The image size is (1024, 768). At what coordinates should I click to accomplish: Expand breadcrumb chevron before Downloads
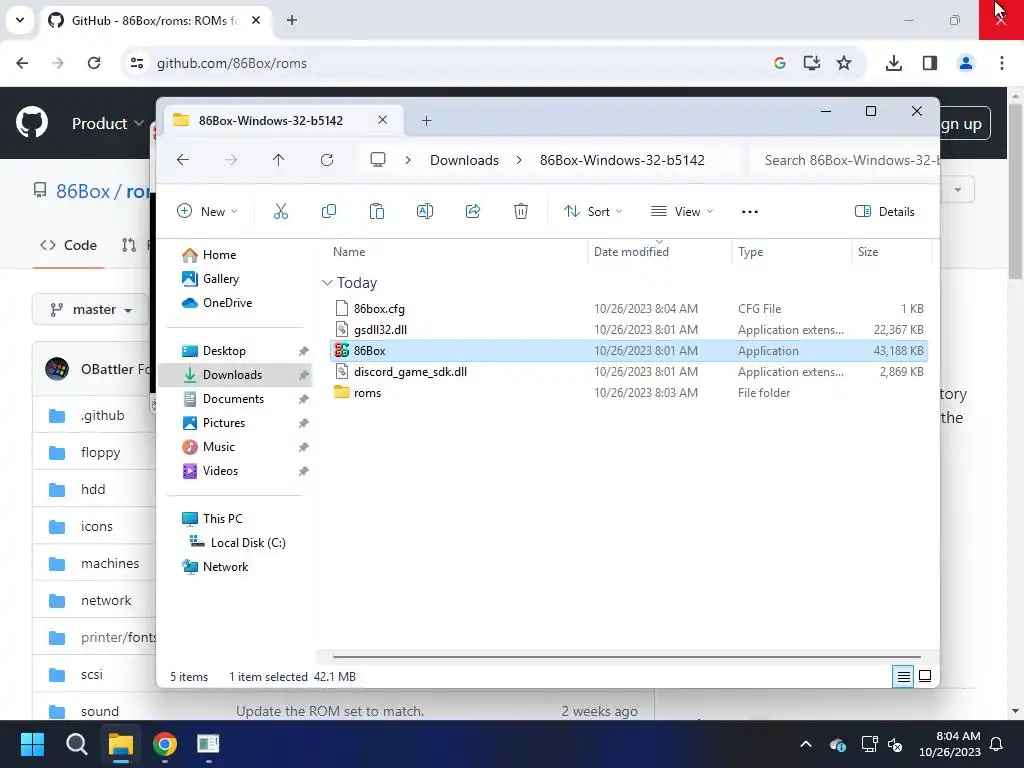click(x=408, y=160)
